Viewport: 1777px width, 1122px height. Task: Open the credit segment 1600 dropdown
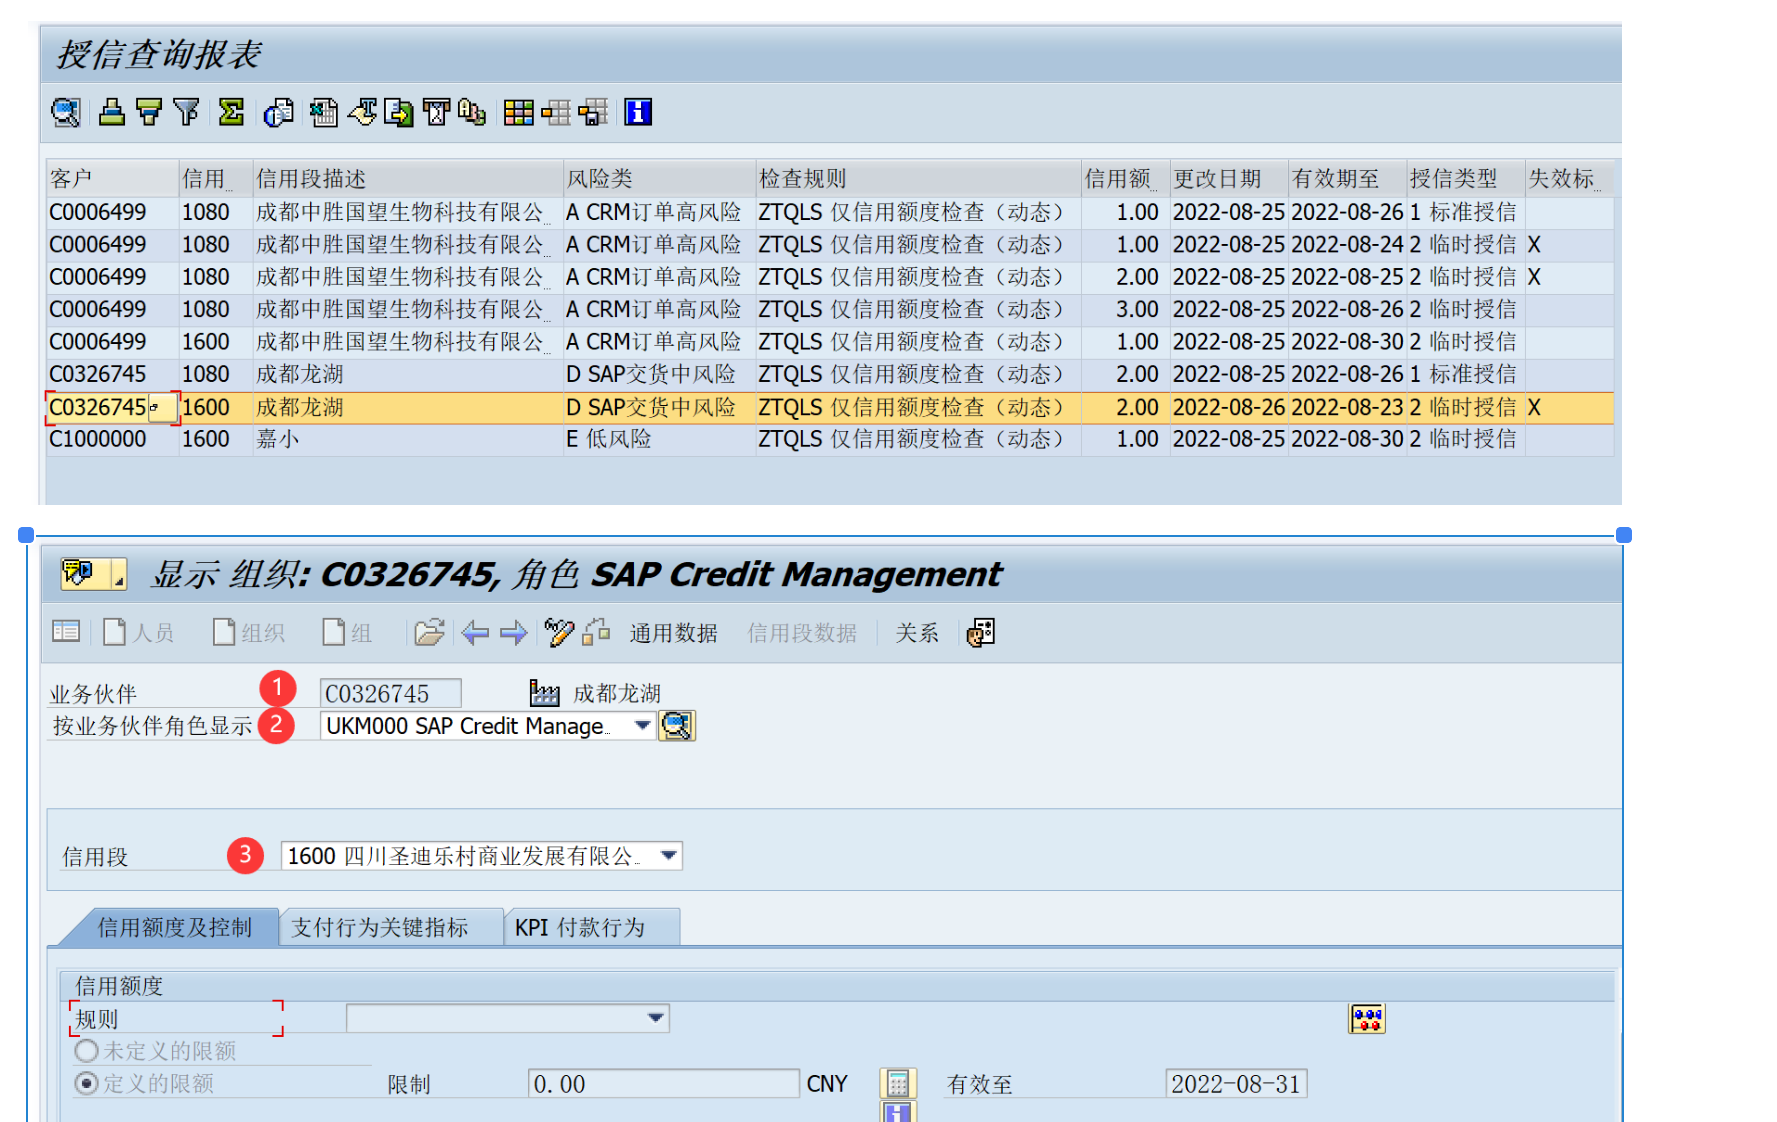pyautogui.click(x=669, y=856)
